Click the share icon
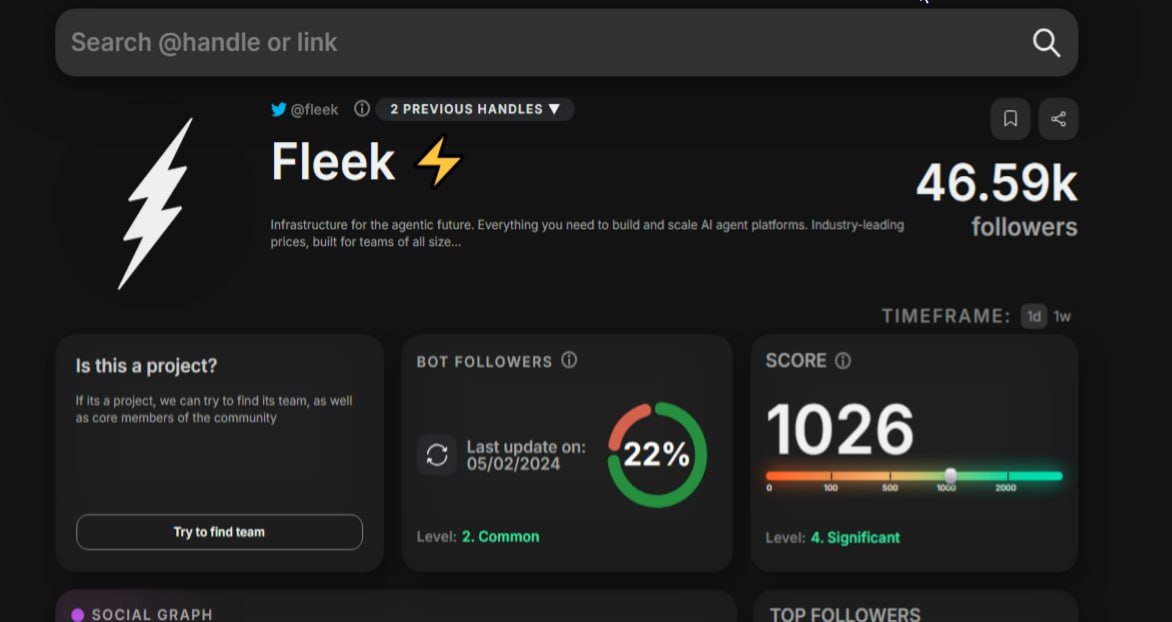This screenshot has width=1172, height=622. click(1058, 119)
